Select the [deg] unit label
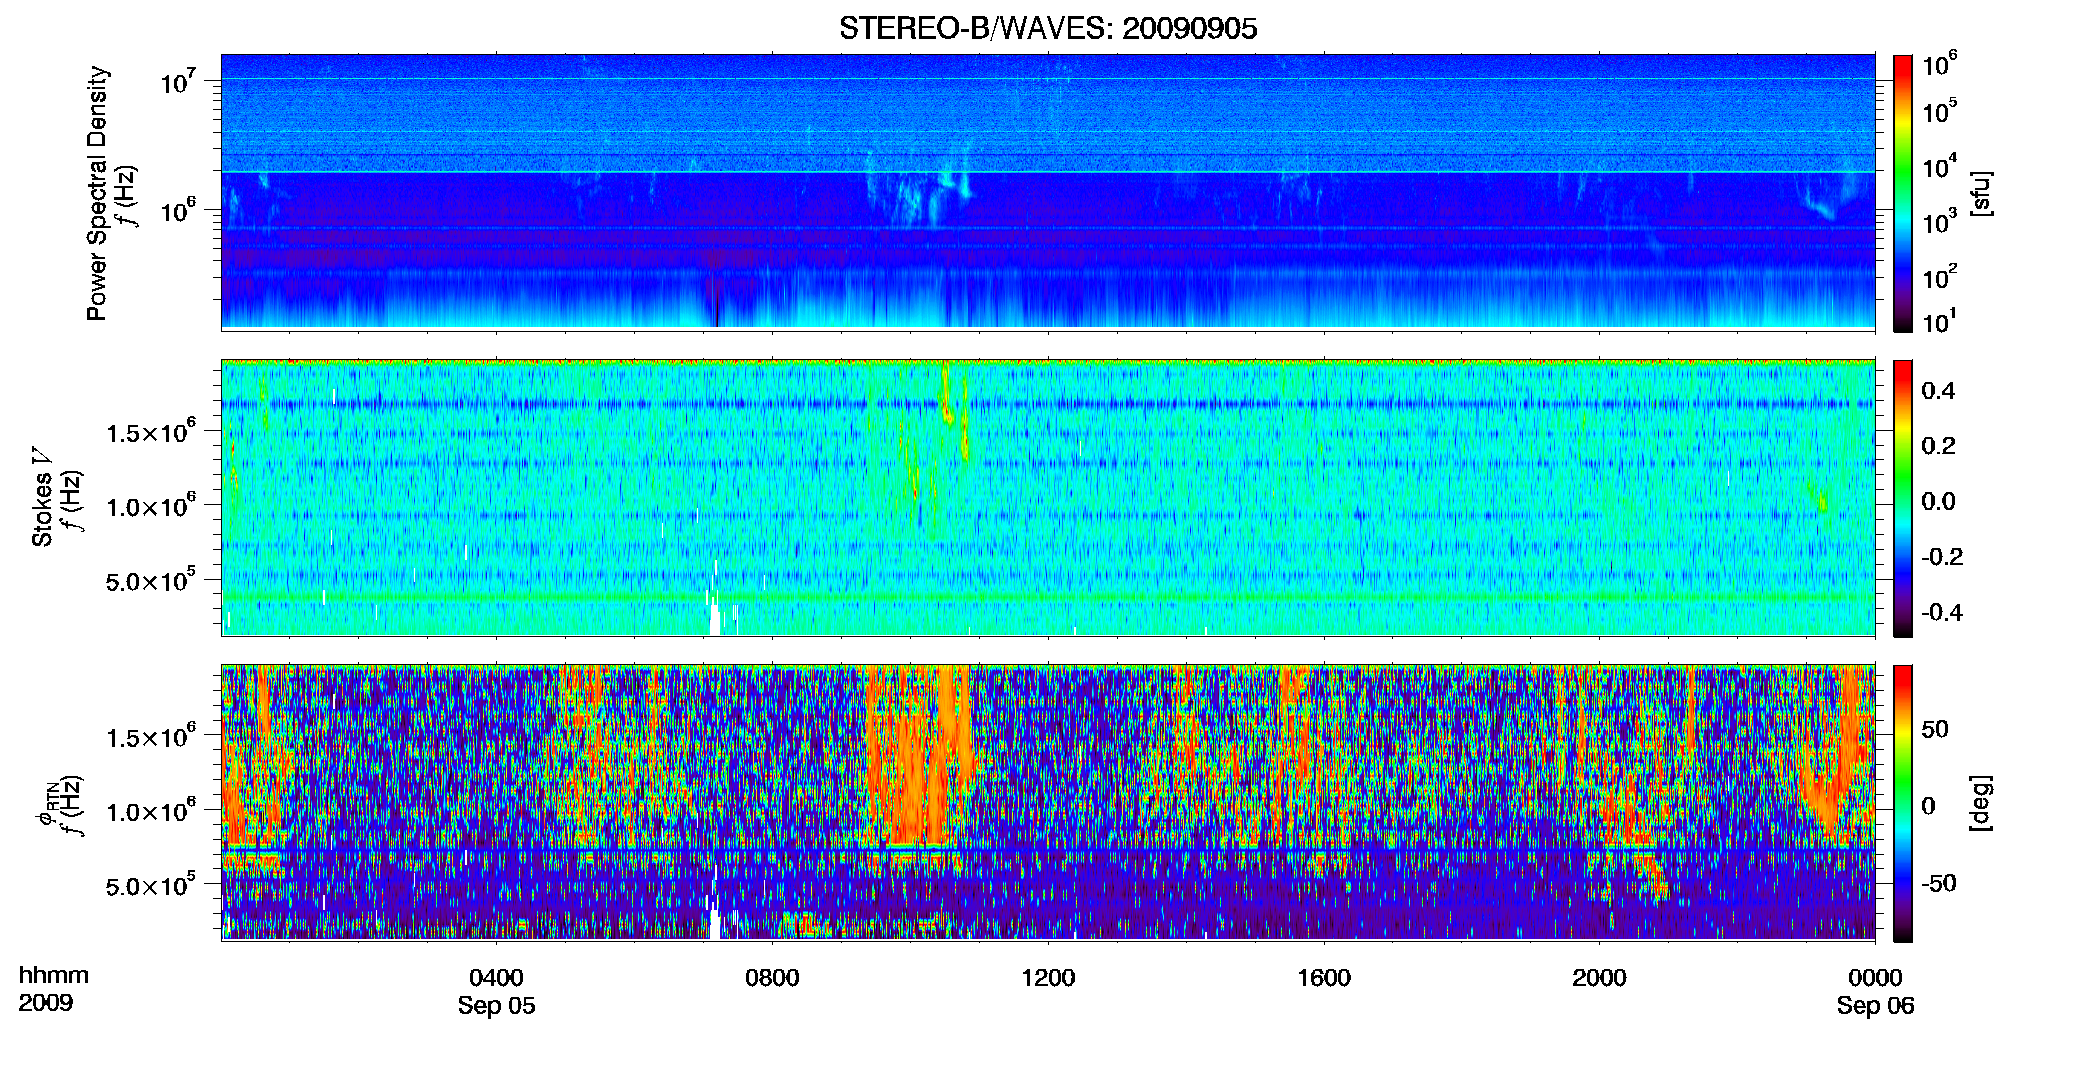The width and height of the screenshot is (2096, 1080). click(x=1981, y=803)
